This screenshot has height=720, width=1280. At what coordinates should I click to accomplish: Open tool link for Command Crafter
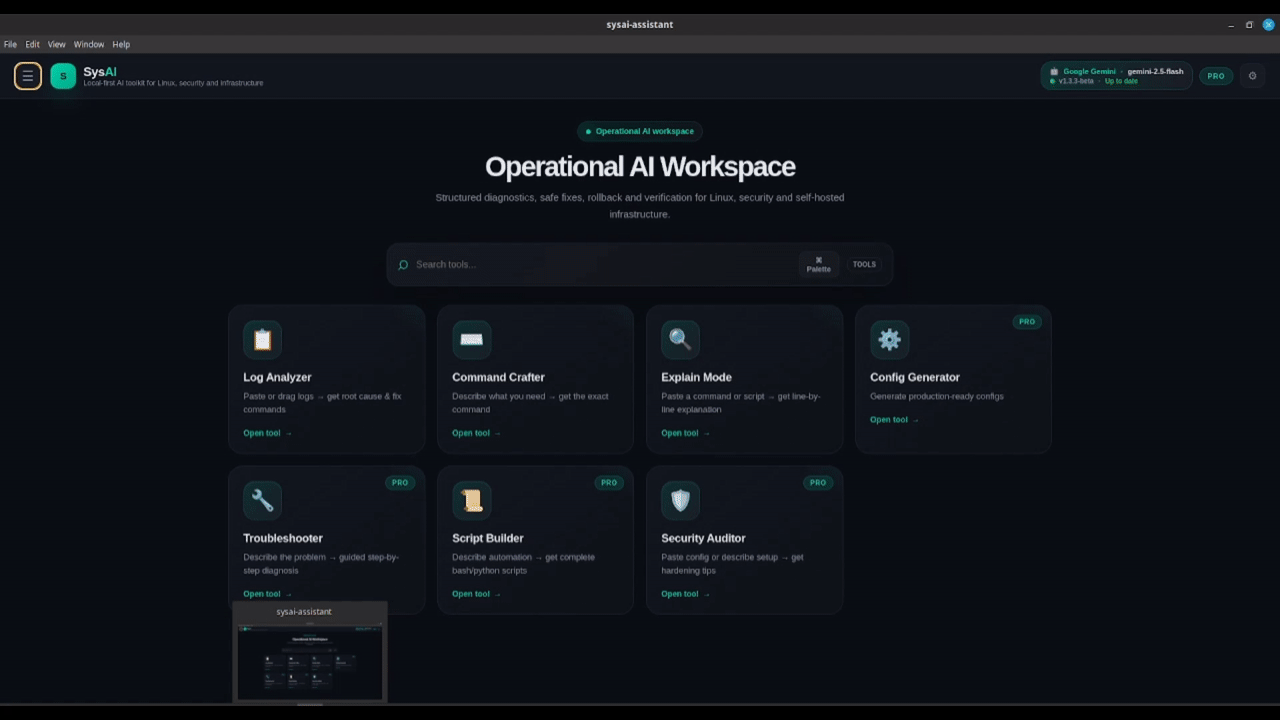tap(476, 433)
